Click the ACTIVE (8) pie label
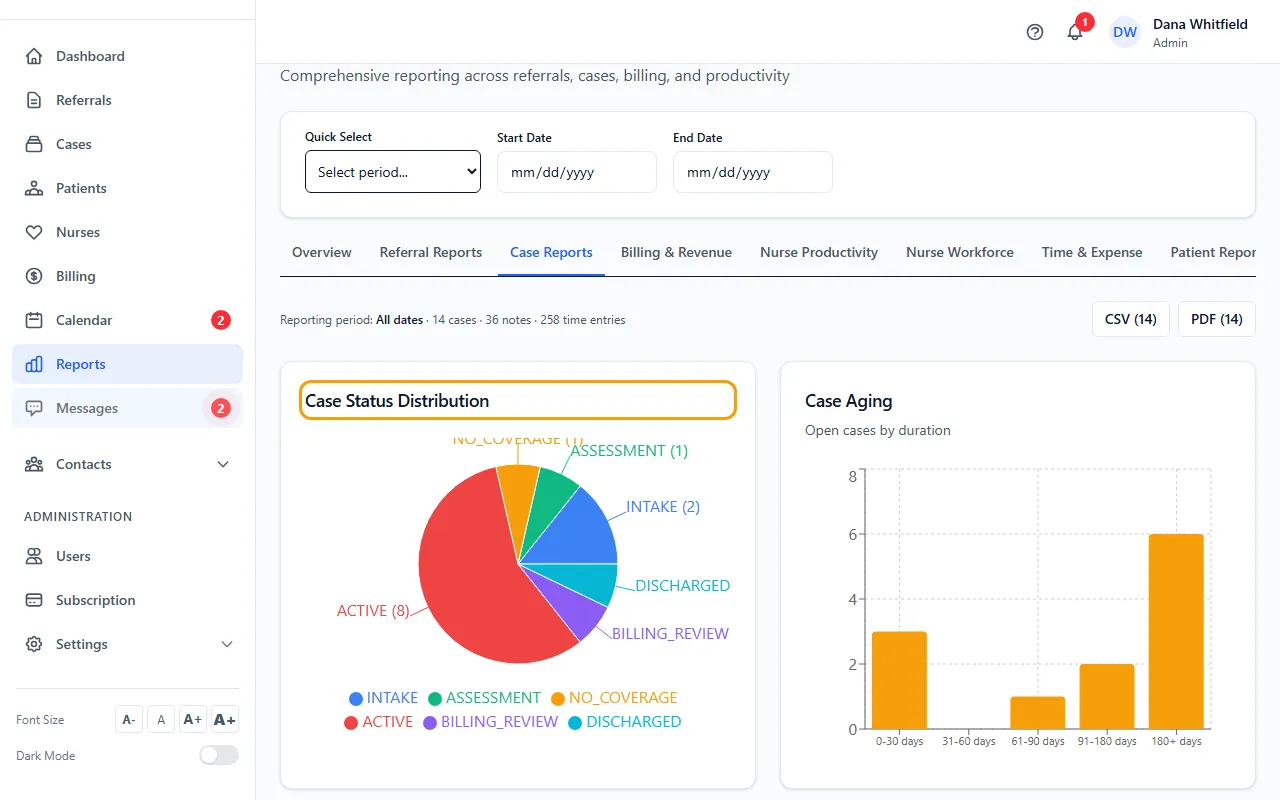This screenshot has width=1280, height=800. tap(373, 610)
